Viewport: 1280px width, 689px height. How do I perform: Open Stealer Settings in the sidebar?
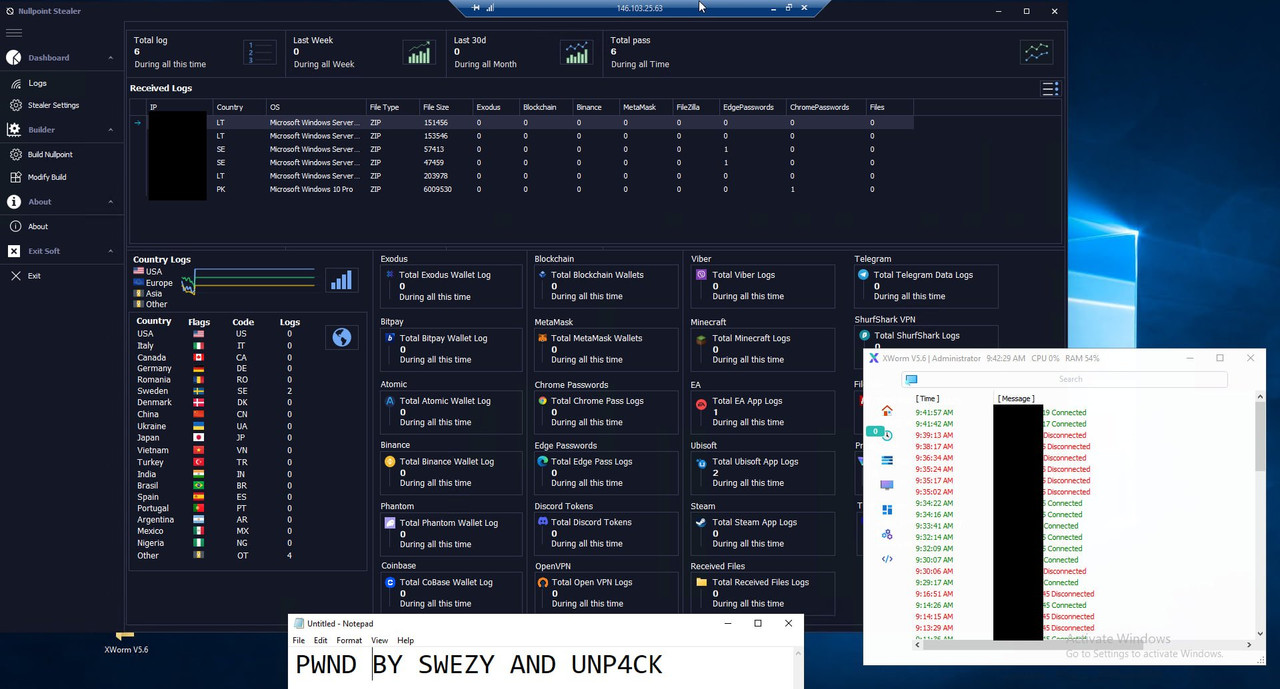tap(53, 105)
